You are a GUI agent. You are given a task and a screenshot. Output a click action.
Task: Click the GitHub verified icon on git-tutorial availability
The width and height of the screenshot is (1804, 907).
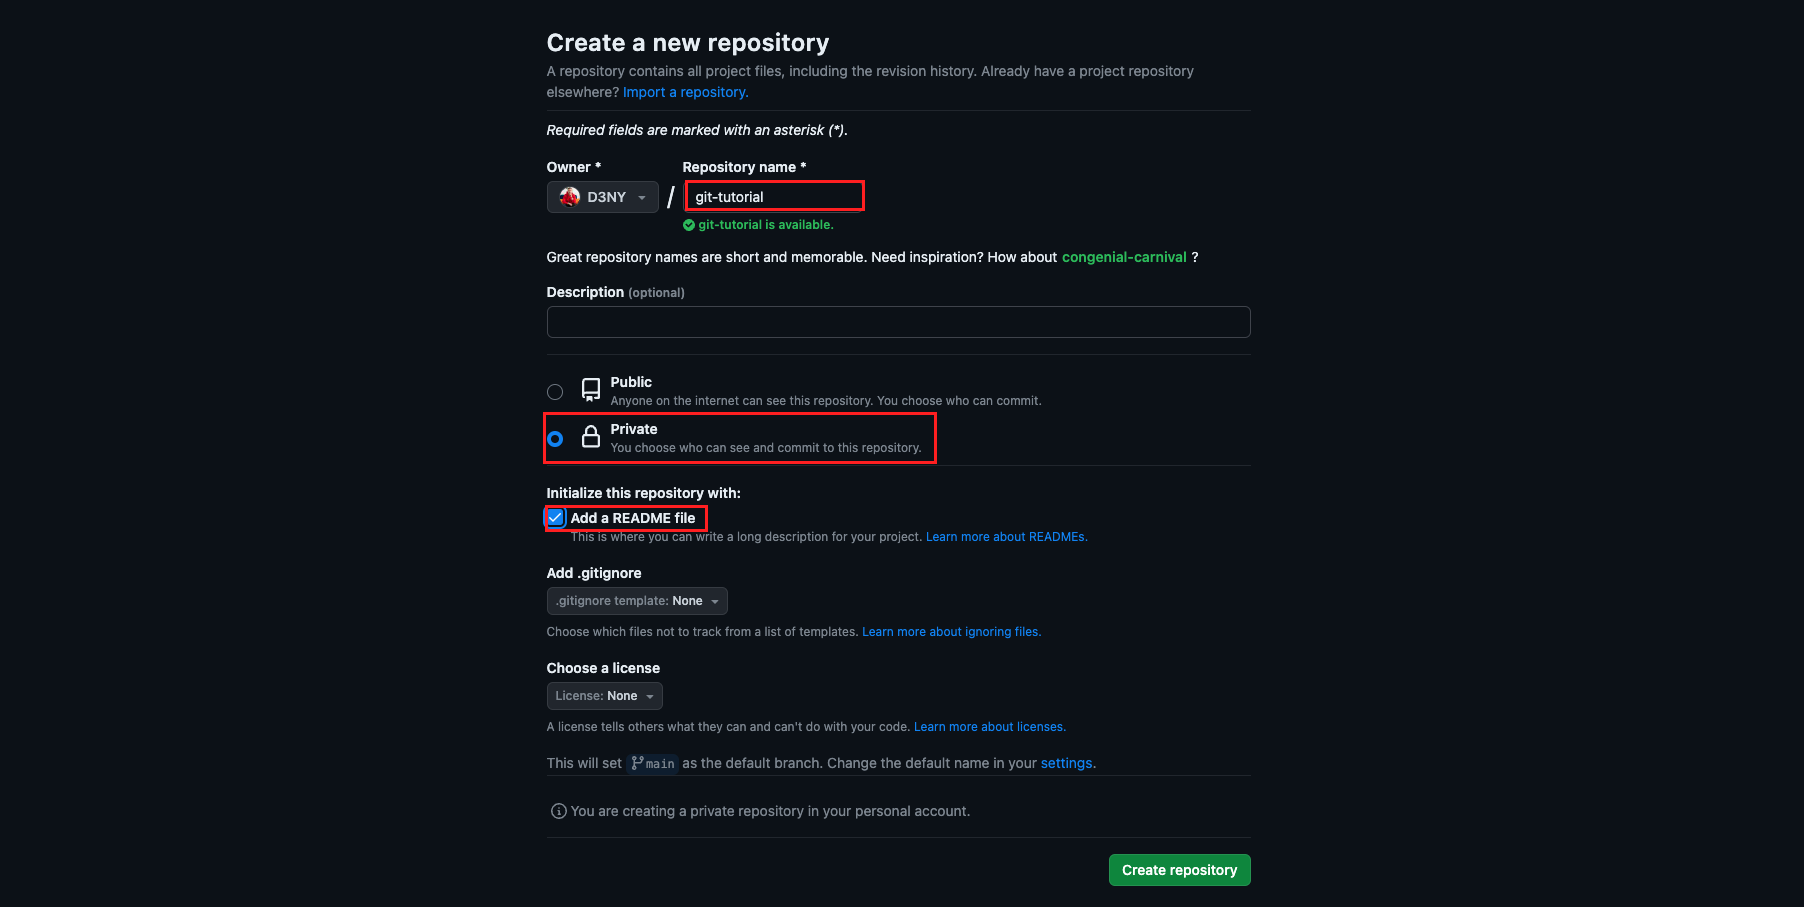(688, 225)
